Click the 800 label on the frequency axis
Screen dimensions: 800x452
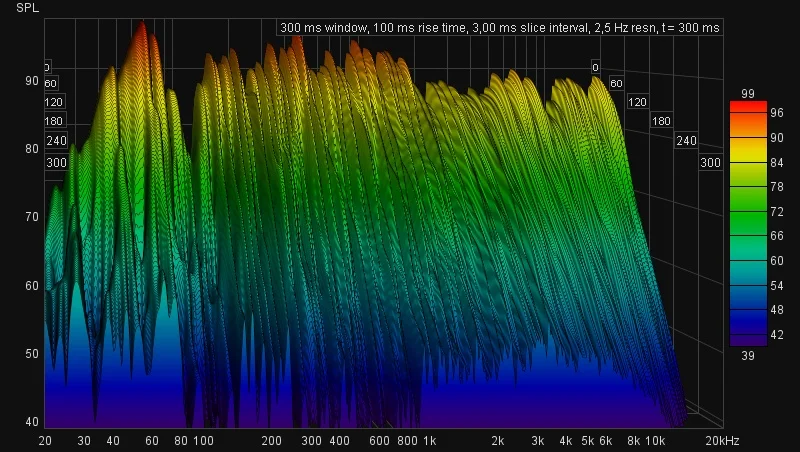coord(407,441)
